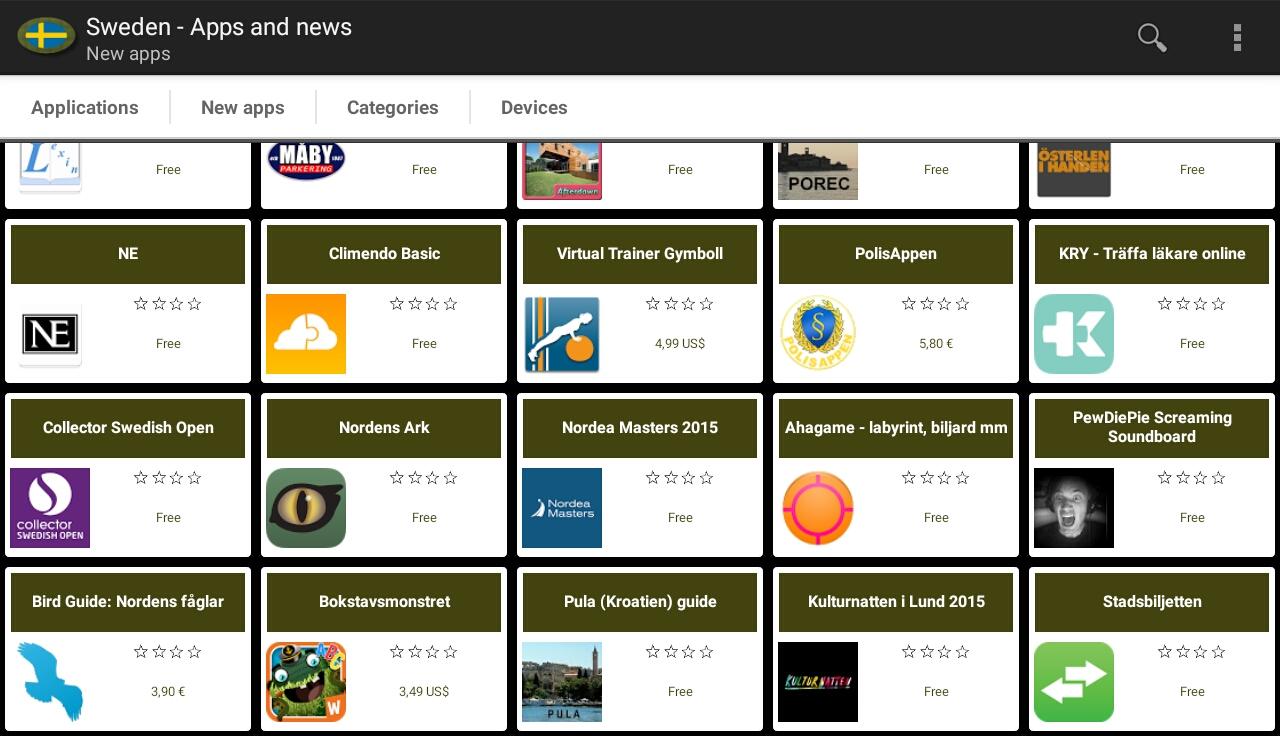Tap the Stadsbiljetten green arrows icon
The image size is (1280, 736).
pos(1074,682)
